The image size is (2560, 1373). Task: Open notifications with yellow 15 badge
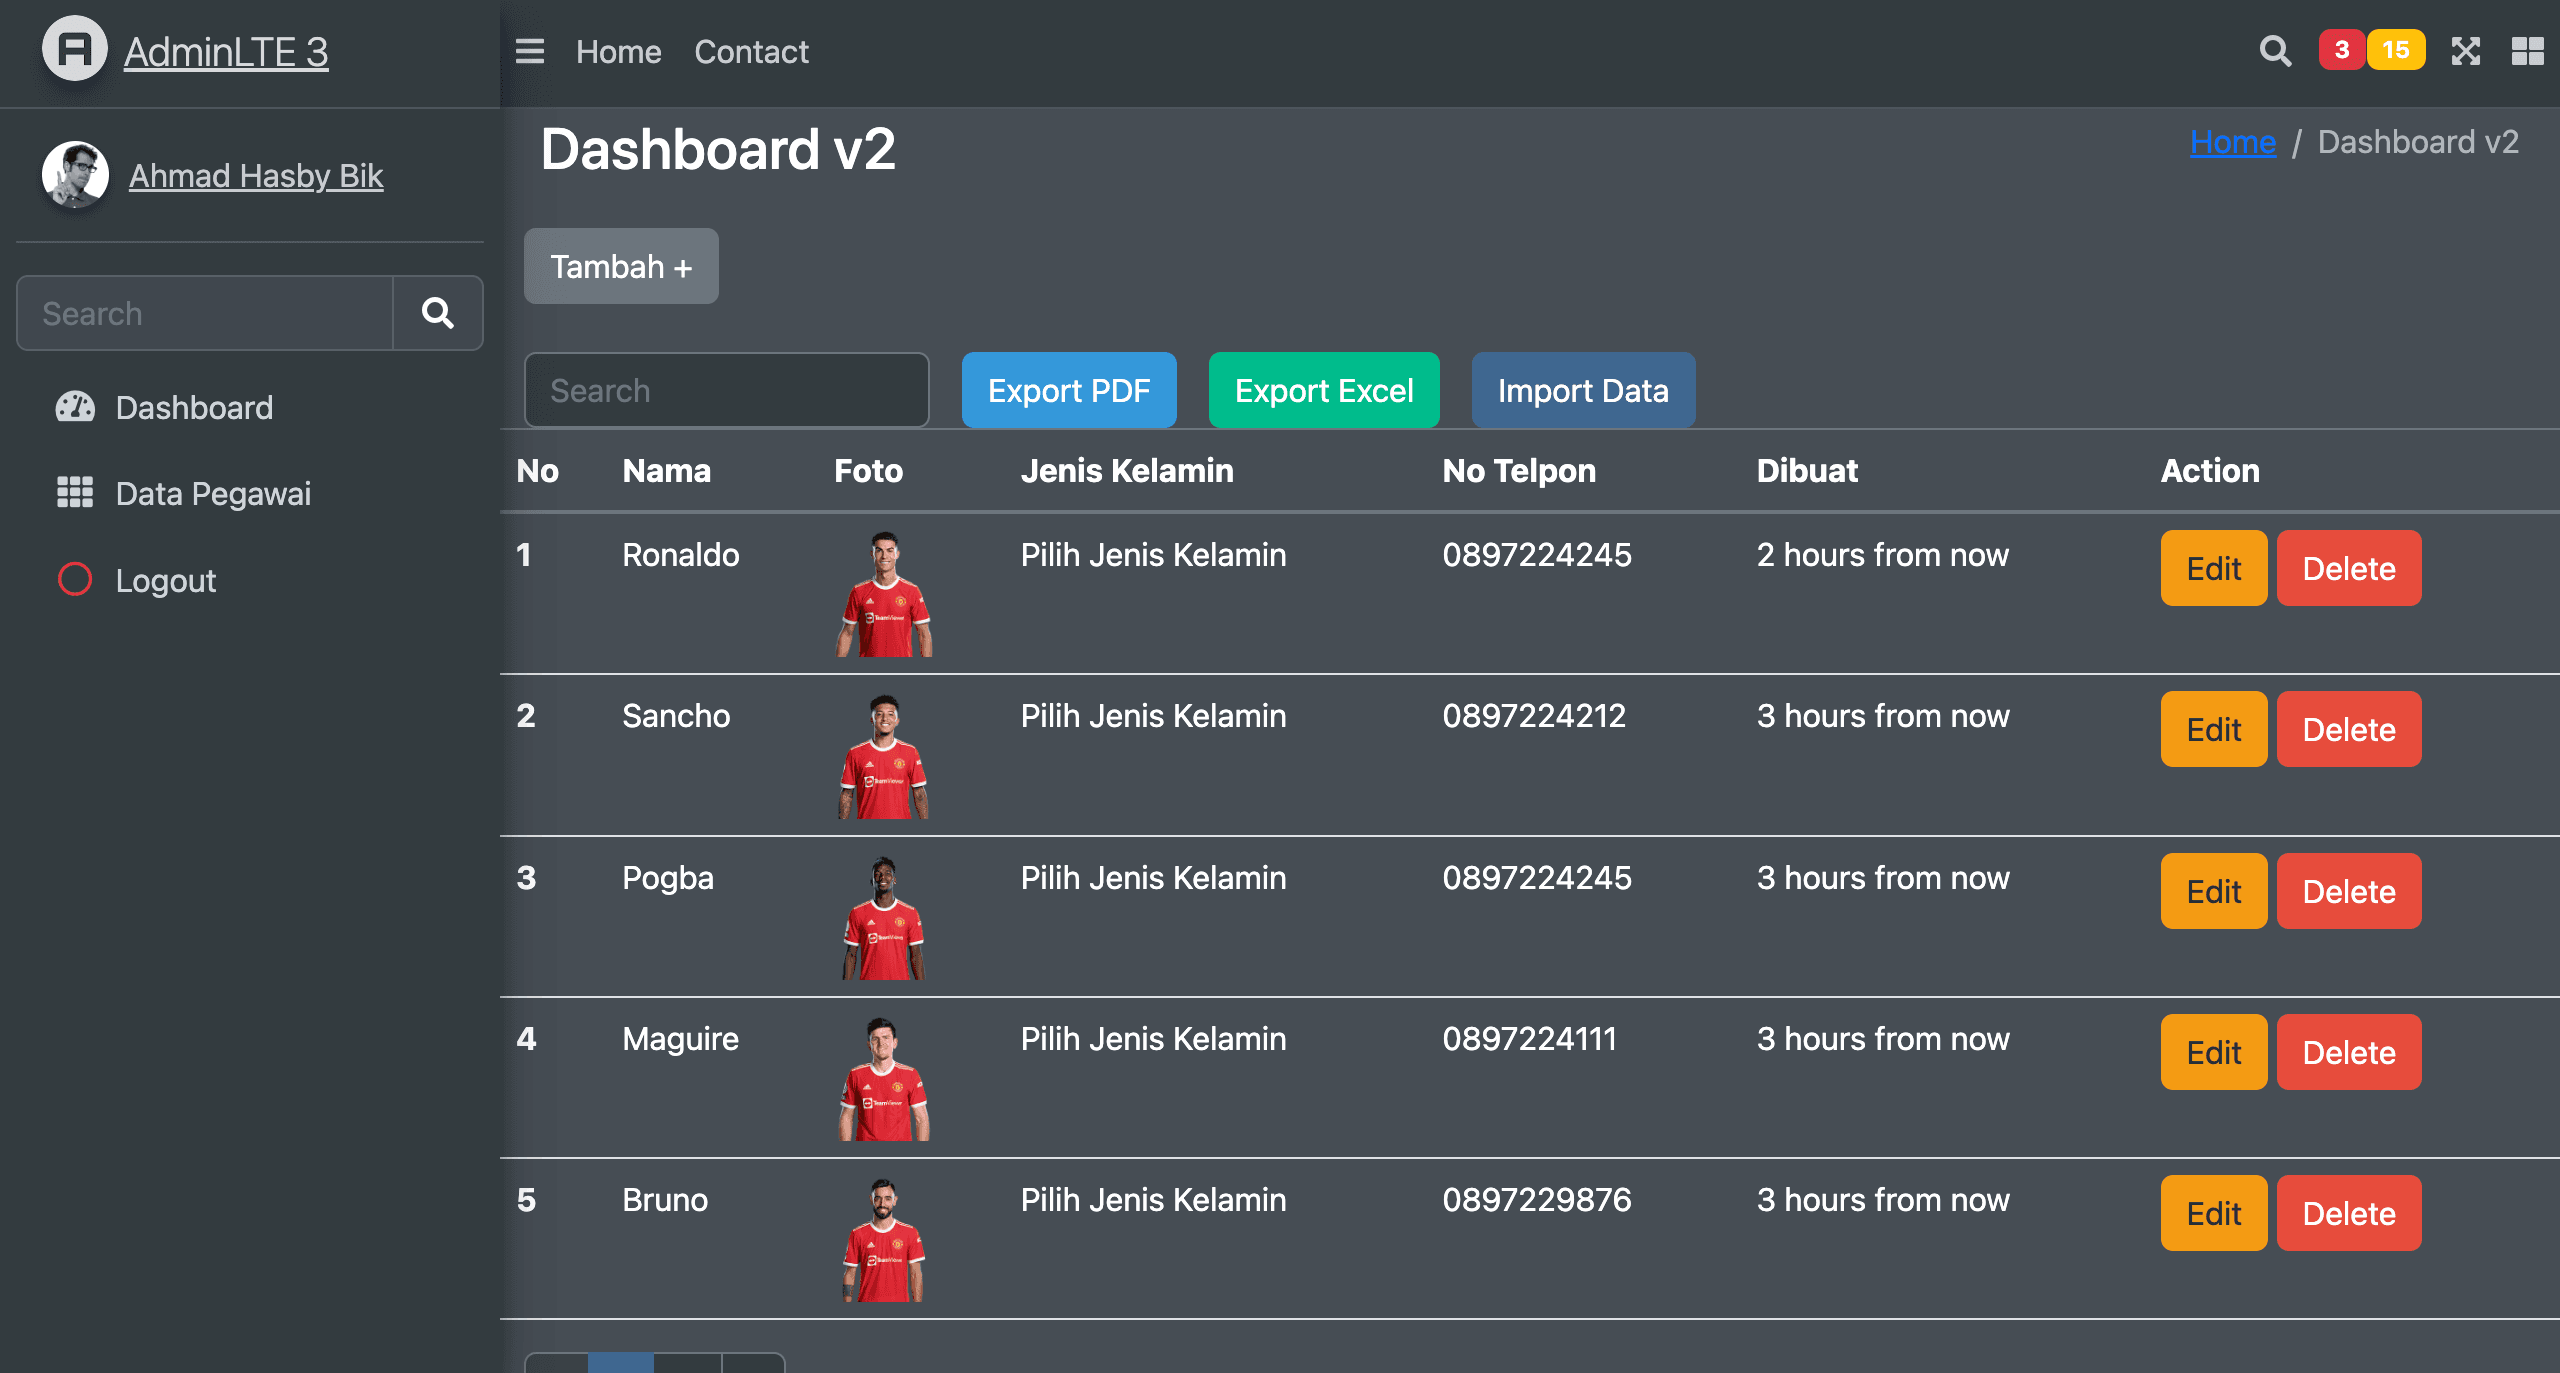pos(2396,50)
